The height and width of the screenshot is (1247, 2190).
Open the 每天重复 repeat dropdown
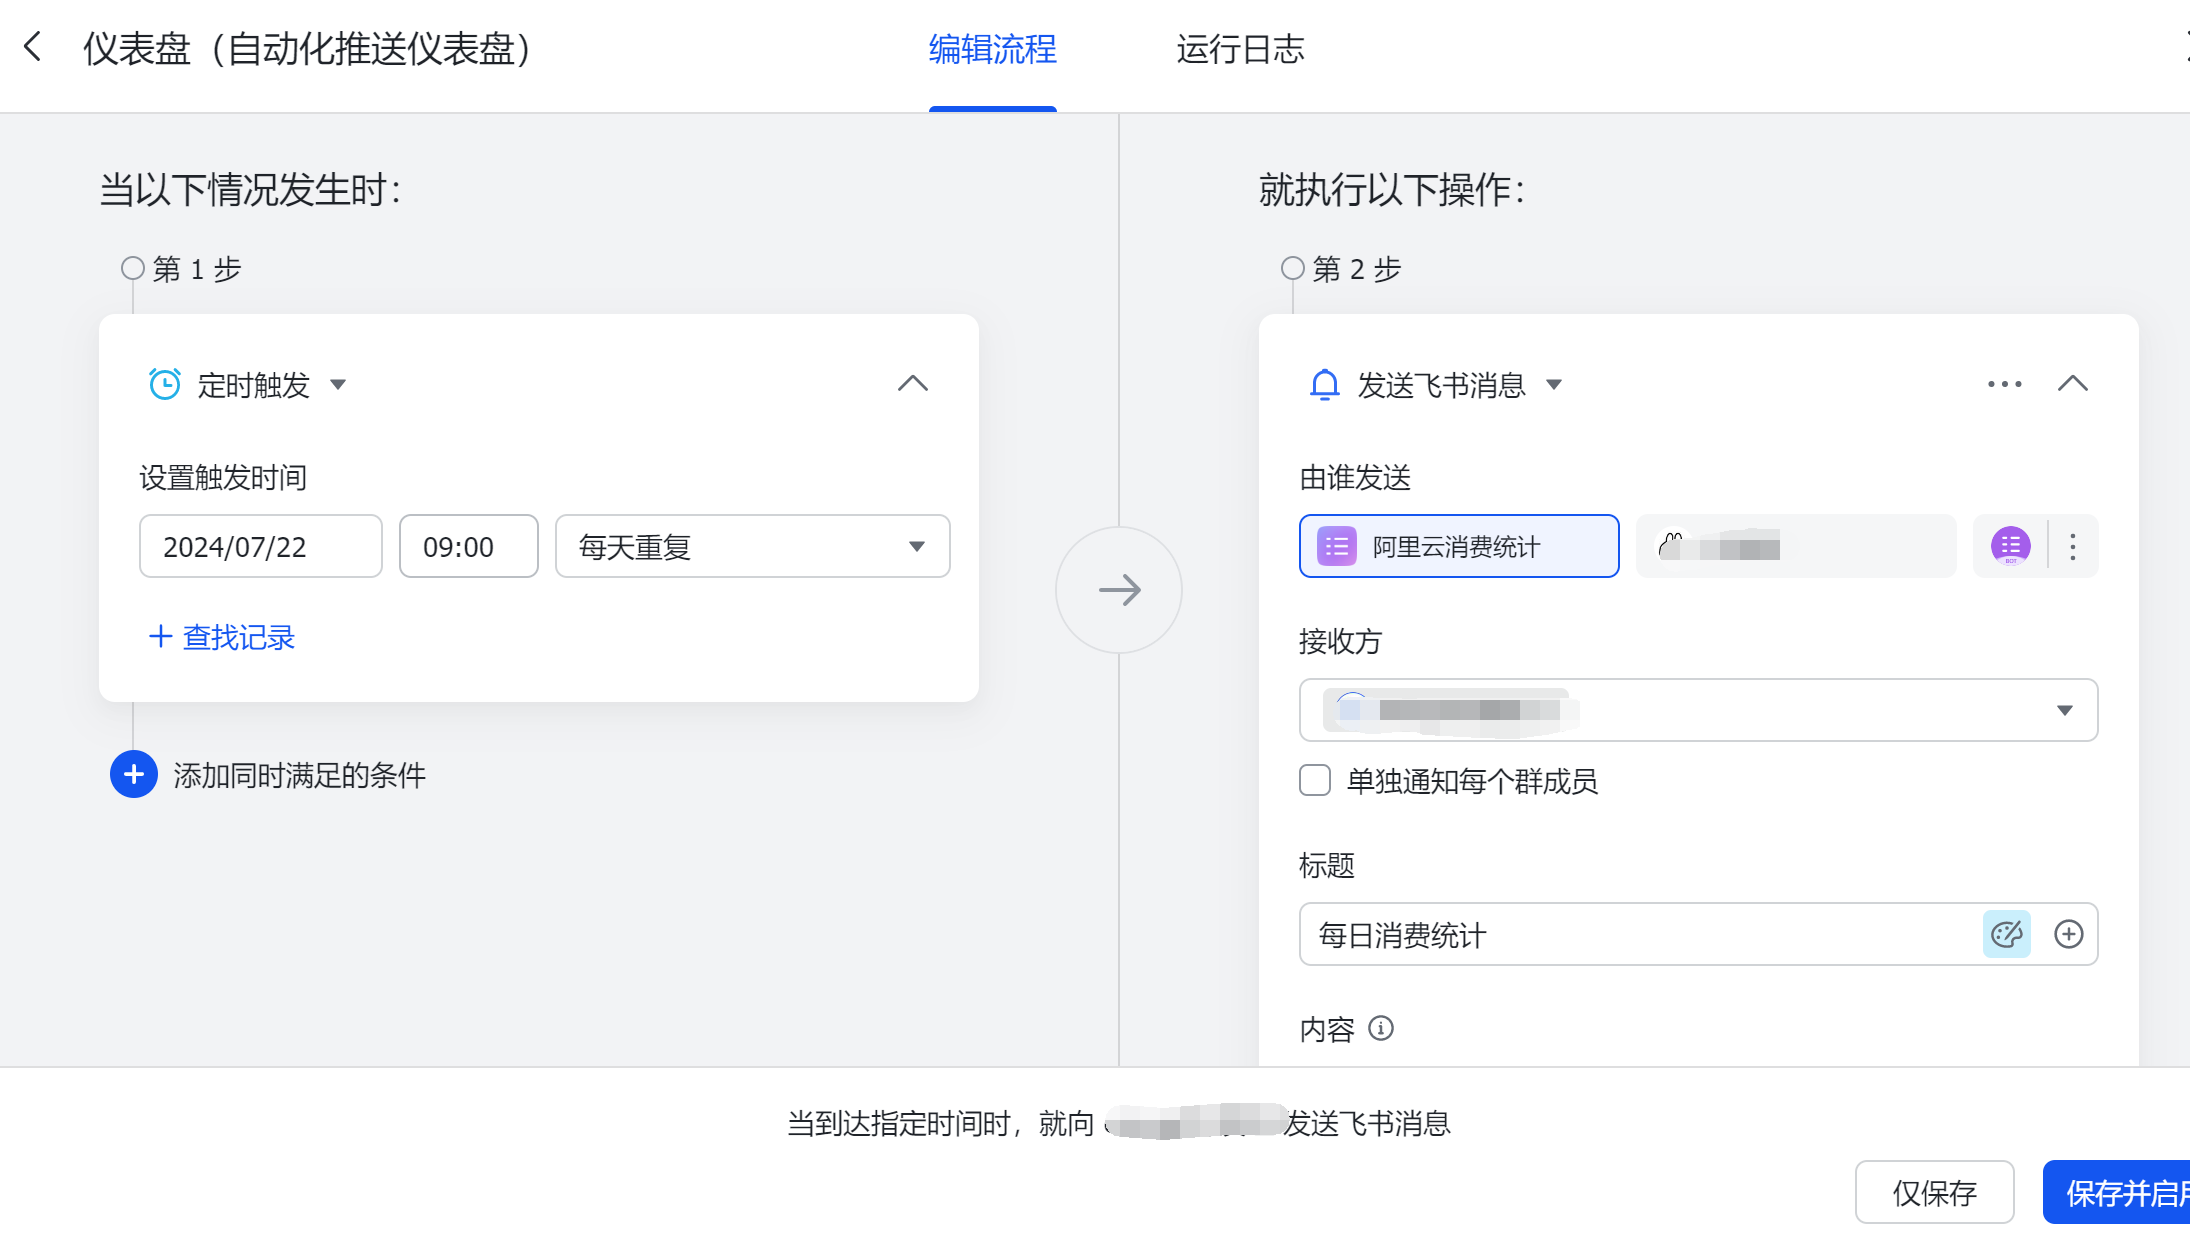[752, 546]
